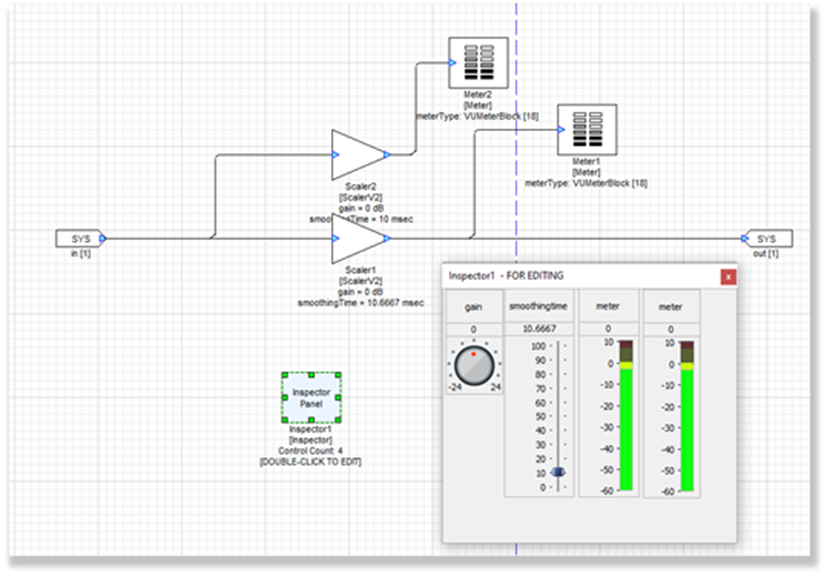Select the Meter2 VU meter block
The height and width of the screenshot is (576, 827).
(x=478, y=62)
